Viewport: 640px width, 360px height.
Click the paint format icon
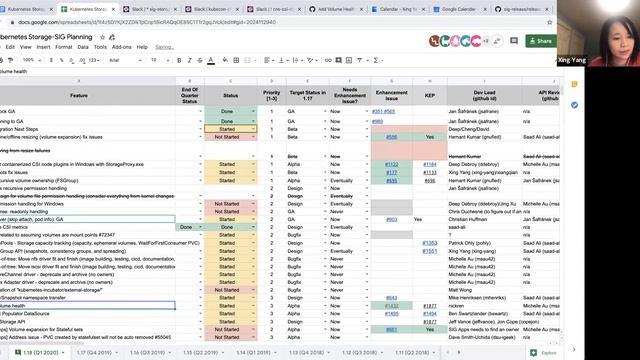coord(11,60)
